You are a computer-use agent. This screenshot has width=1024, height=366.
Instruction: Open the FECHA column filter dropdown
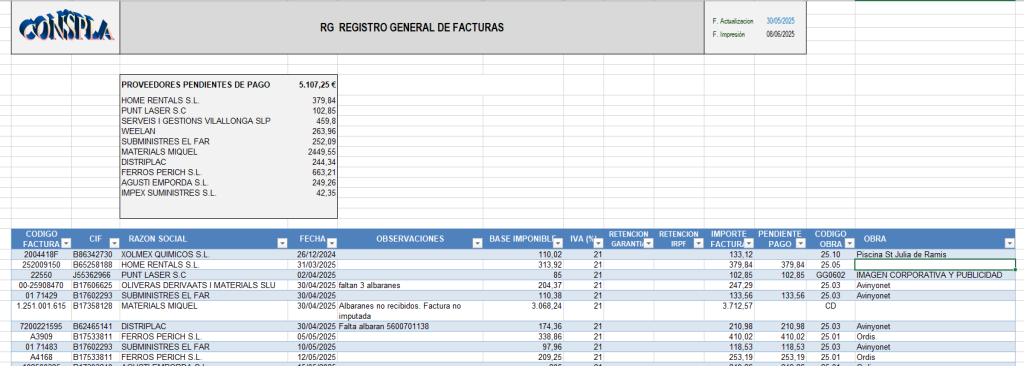click(332, 243)
